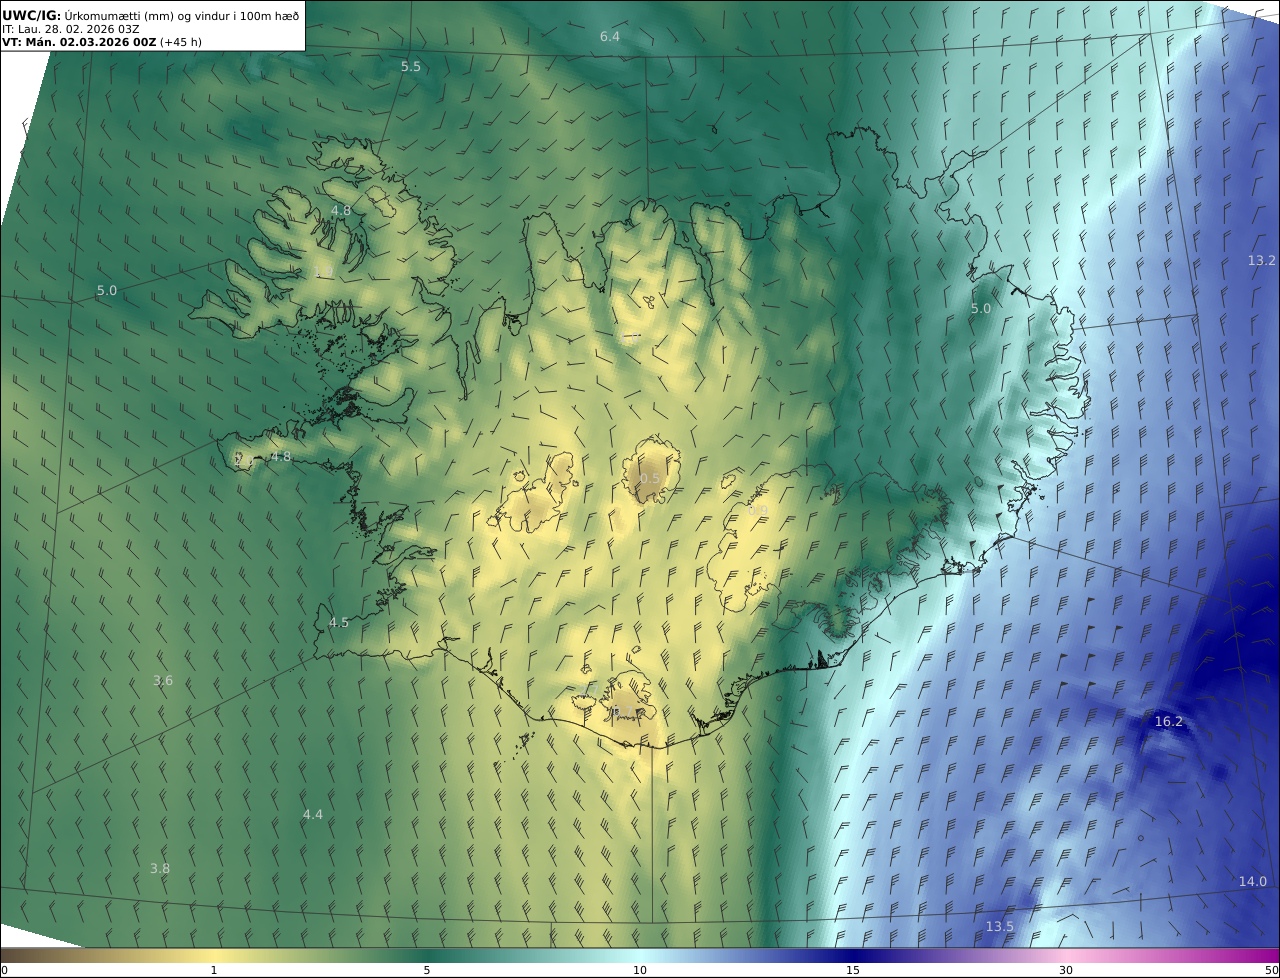Click the 5.5 value label on the map

tap(411, 67)
